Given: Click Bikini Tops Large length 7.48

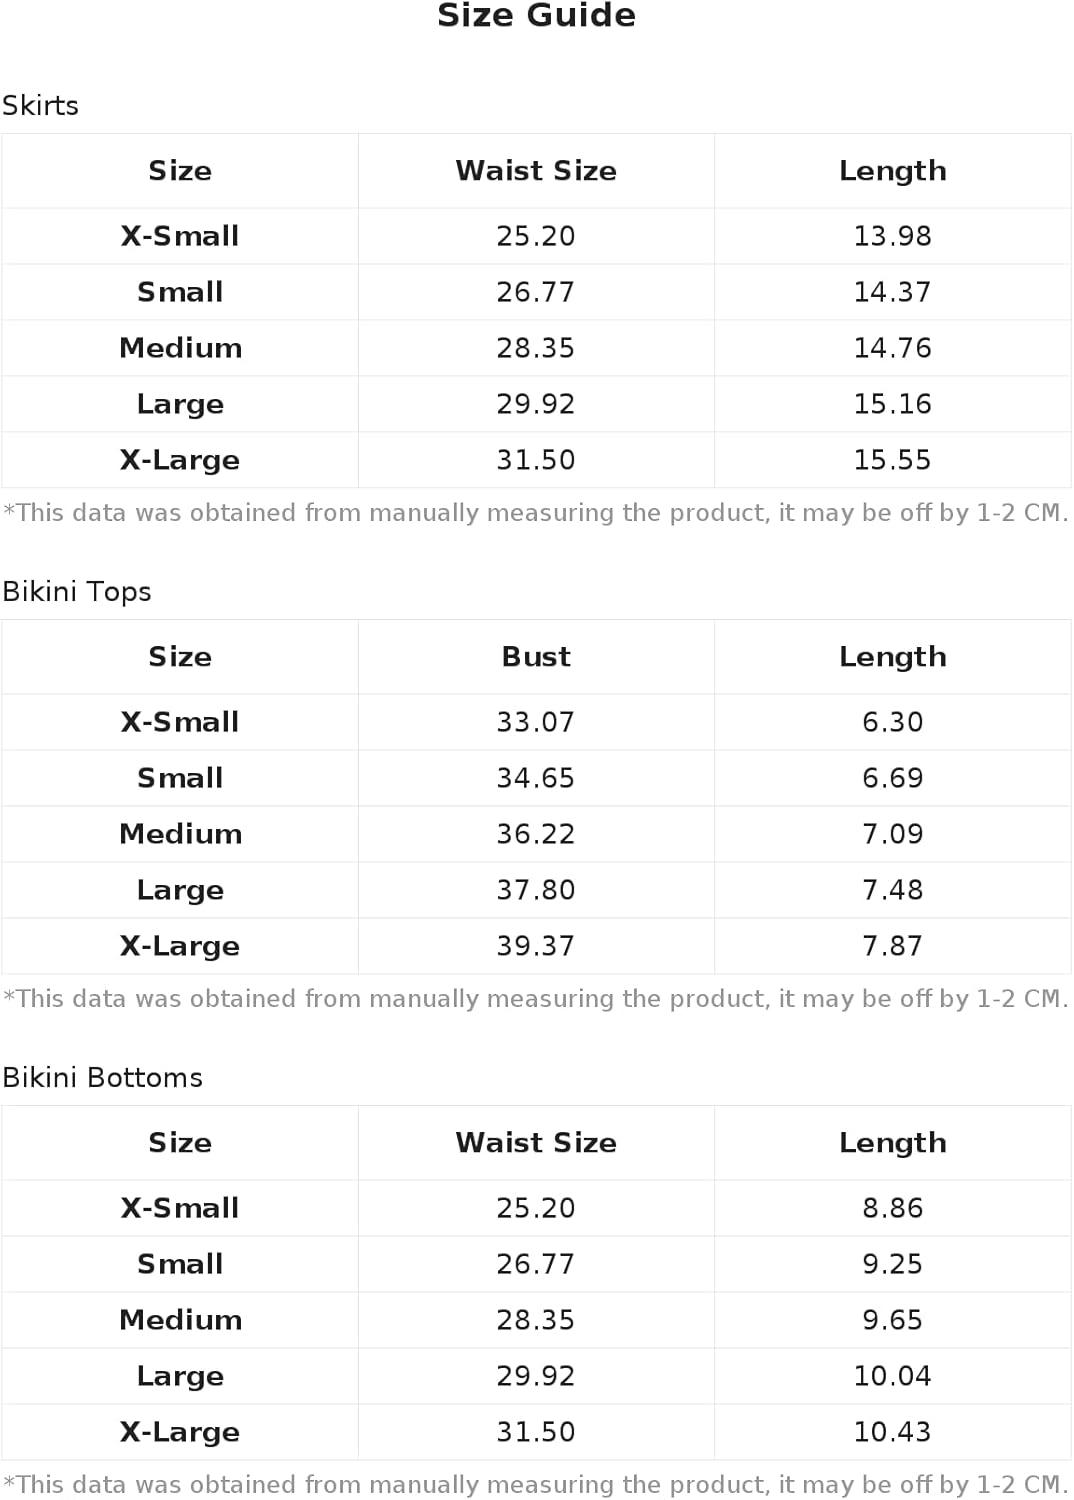Looking at the screenshot, I should click(893, 890).
